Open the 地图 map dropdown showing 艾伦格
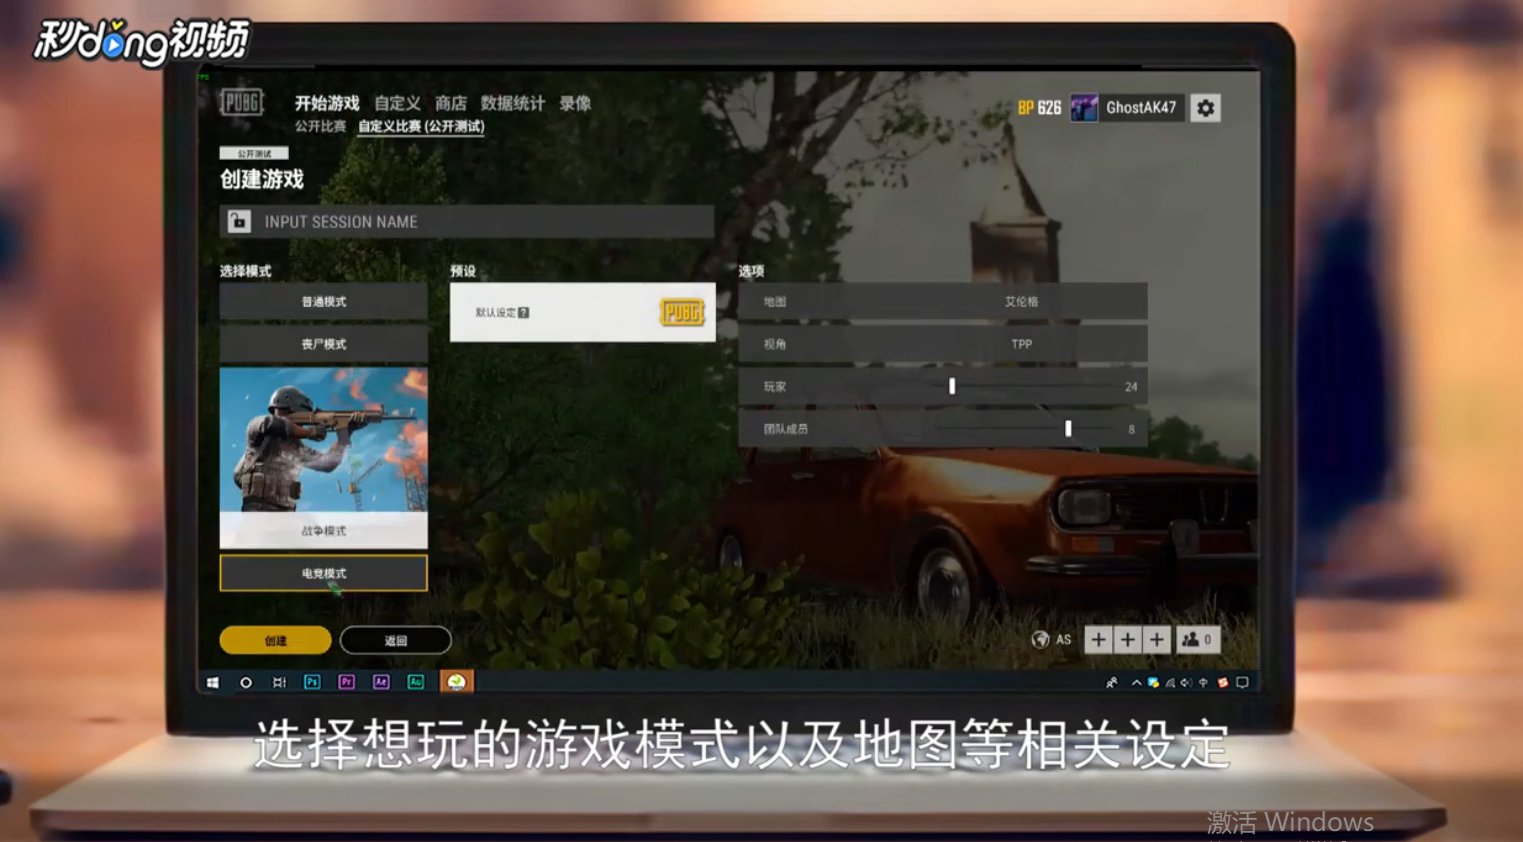Image resolution: width=1523 pixels, height=842 pixels. (942, 301)
